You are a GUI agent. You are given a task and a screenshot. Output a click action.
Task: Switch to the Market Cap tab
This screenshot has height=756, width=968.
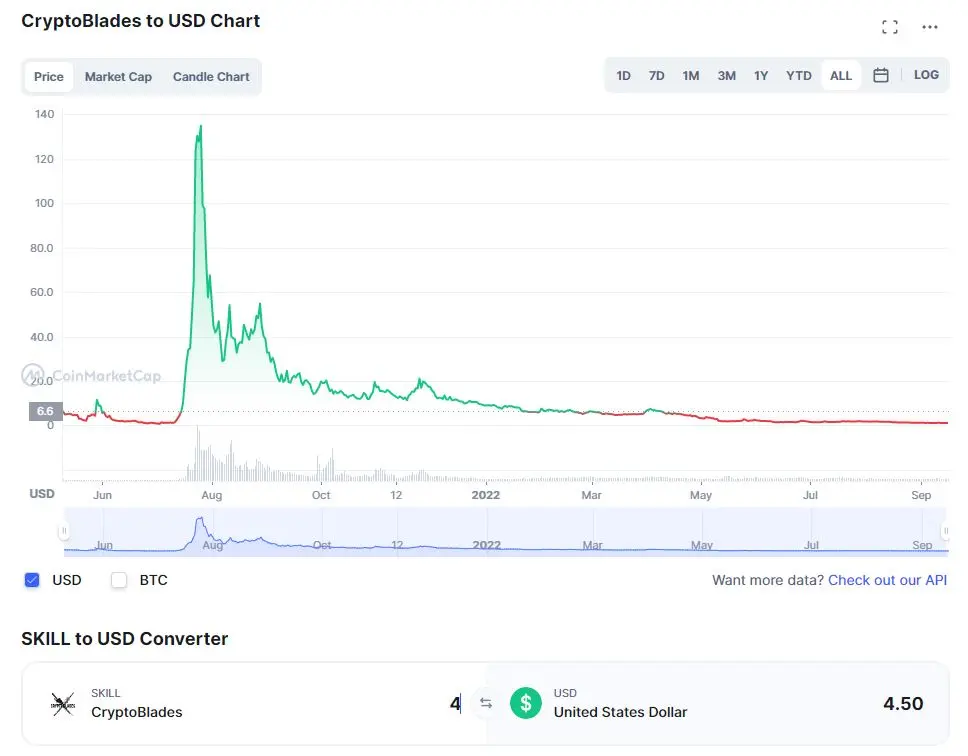point(118,77)
